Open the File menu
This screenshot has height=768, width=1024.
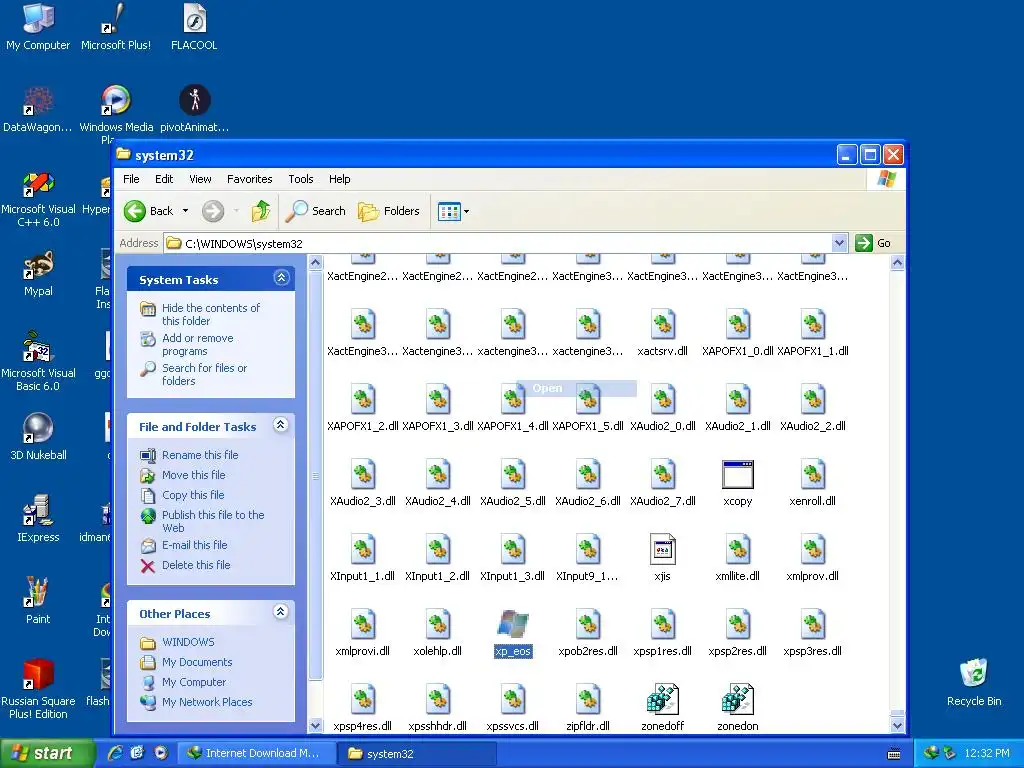tap(131, 179)
